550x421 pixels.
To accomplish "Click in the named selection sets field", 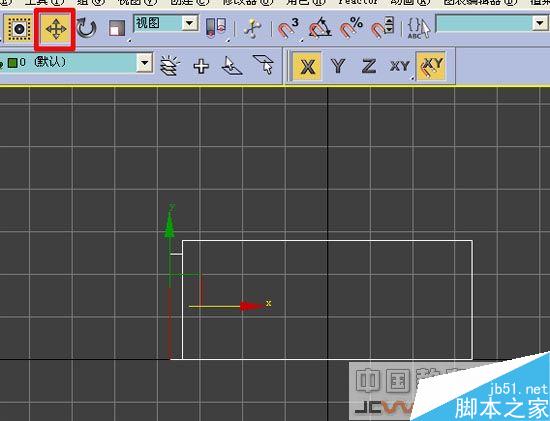I will (484, 23).
